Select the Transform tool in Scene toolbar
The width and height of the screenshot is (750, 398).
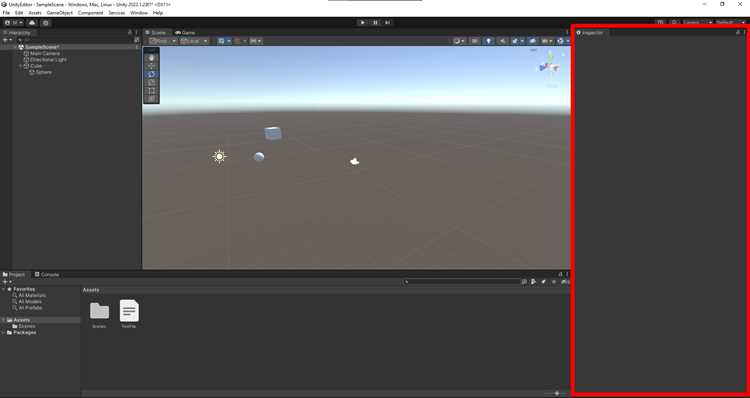click(152, 99)
